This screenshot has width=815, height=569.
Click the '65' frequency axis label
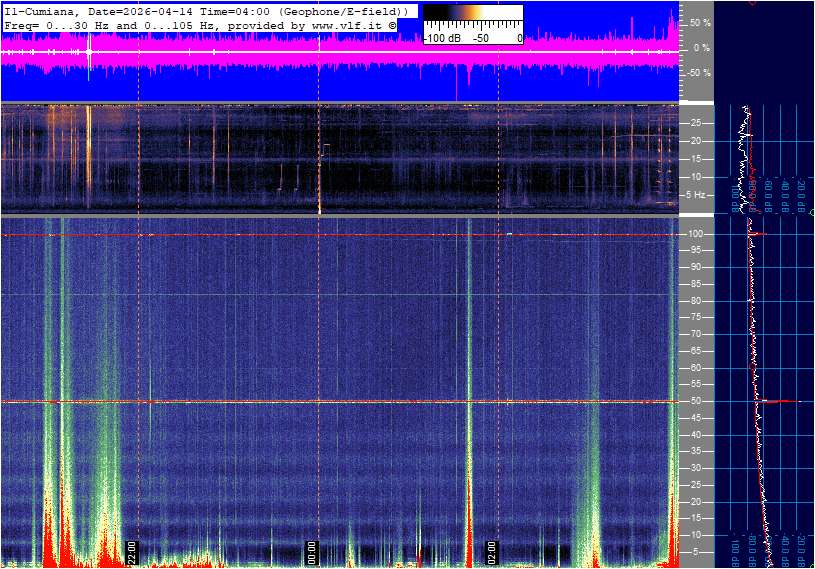point(696,351)
